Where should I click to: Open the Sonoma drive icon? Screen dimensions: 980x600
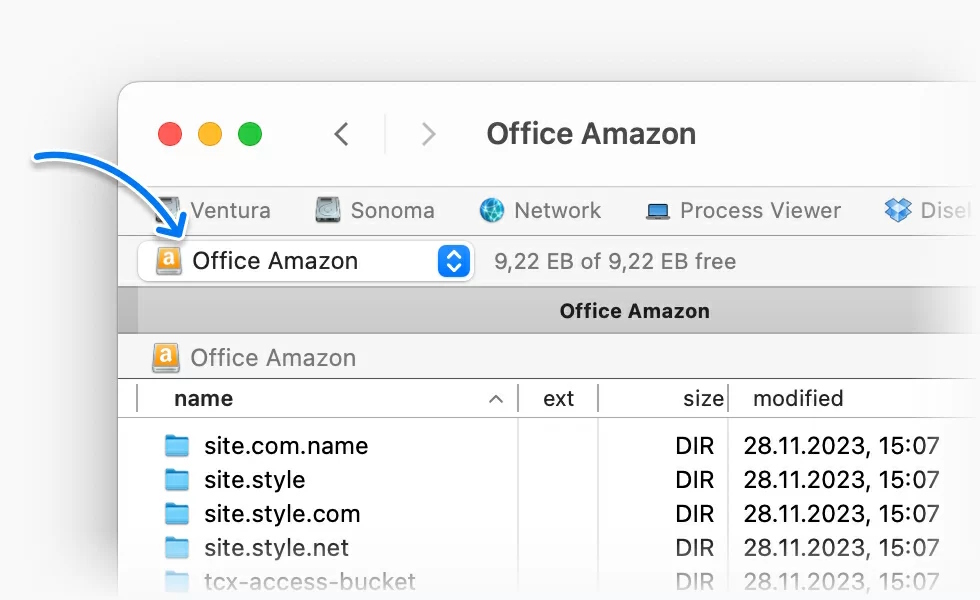328,210
